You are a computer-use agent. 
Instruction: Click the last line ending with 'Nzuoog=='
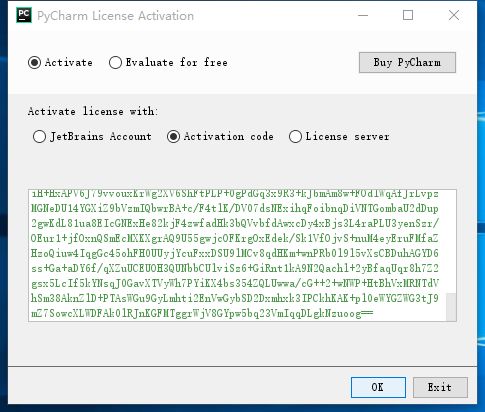click(x=202, y=314)
